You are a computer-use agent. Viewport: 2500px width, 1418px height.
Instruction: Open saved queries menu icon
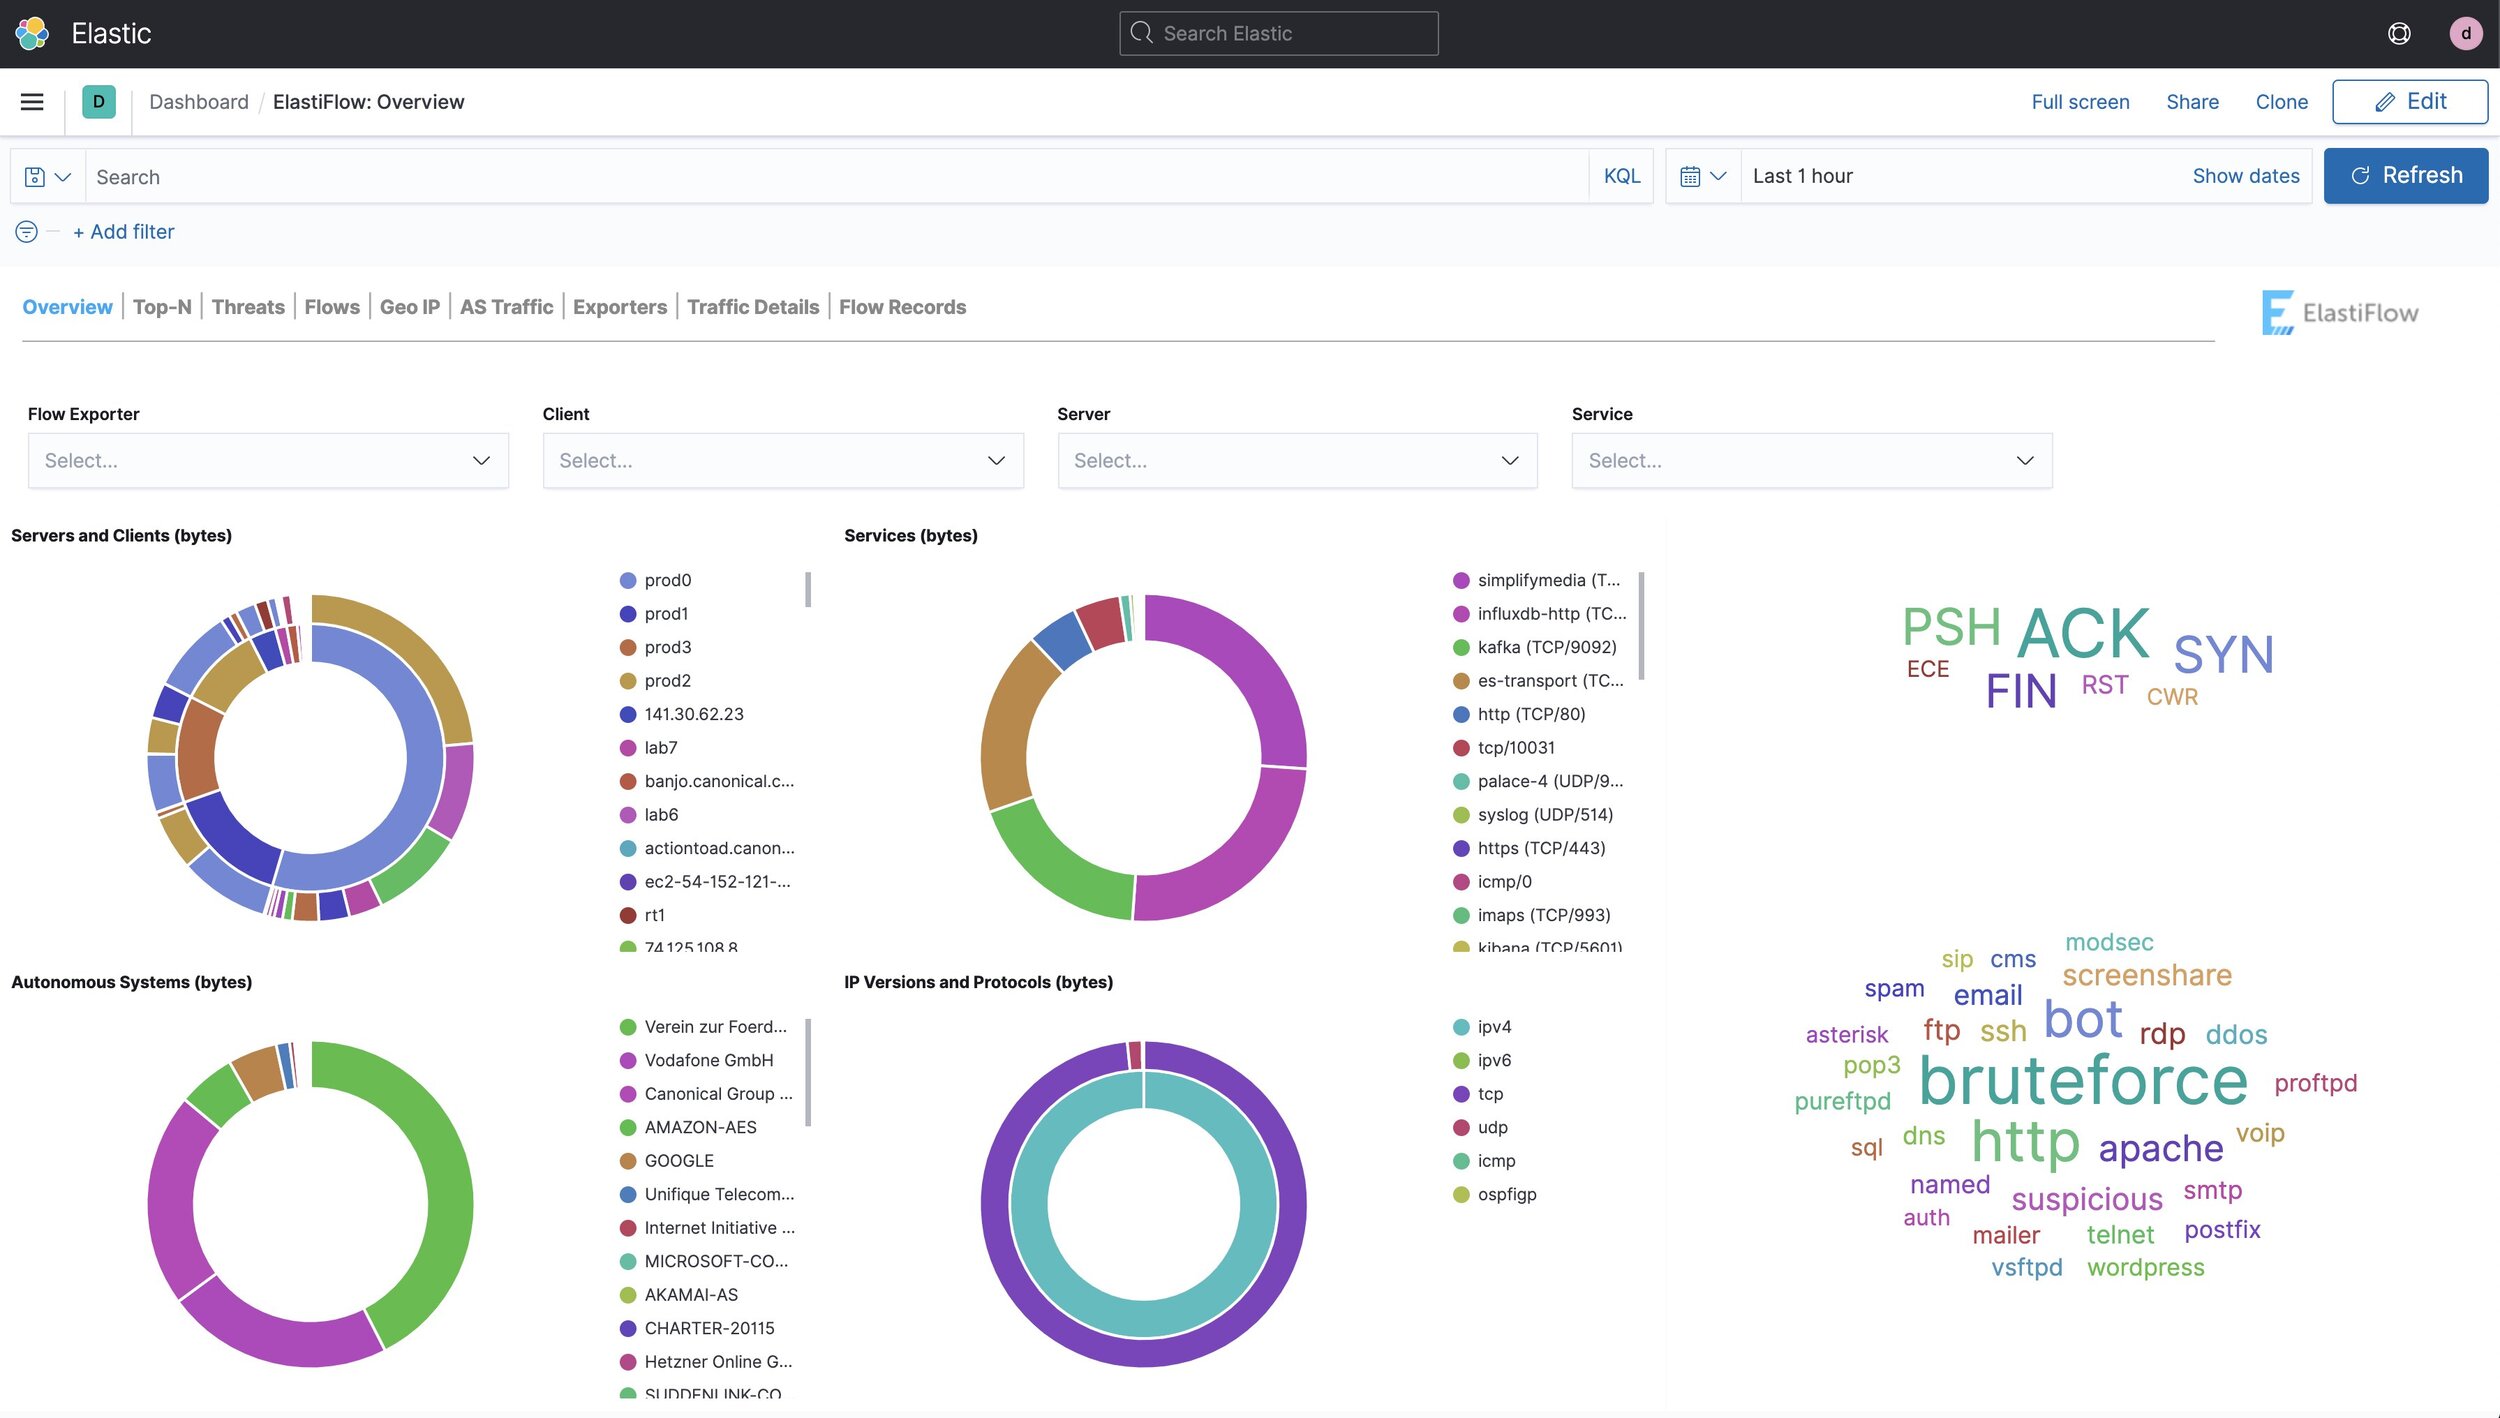[x=47, y=177]
